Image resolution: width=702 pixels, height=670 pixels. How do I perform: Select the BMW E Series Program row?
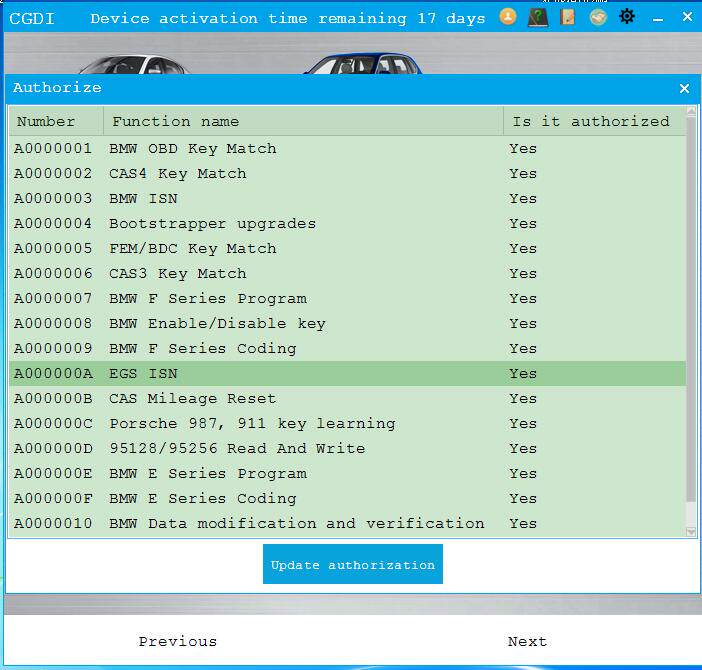pyautogui.click(x=347, y=474)
